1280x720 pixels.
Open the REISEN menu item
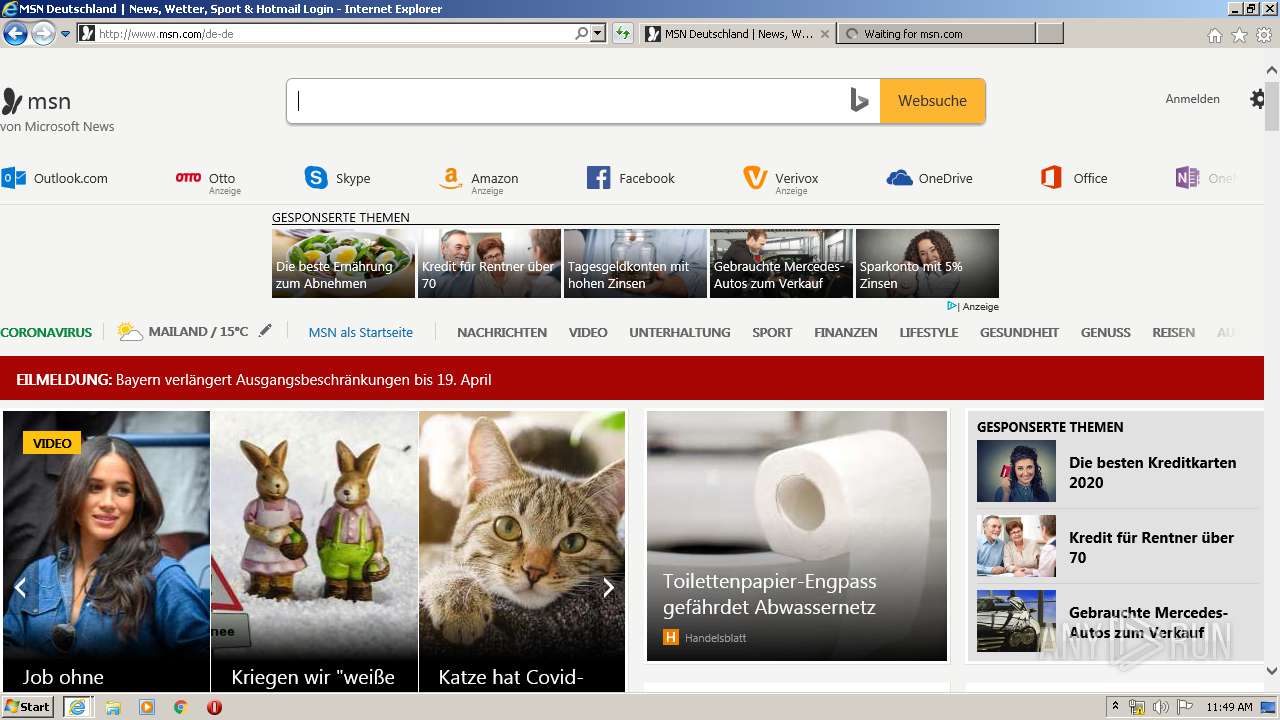[1174, 332]
